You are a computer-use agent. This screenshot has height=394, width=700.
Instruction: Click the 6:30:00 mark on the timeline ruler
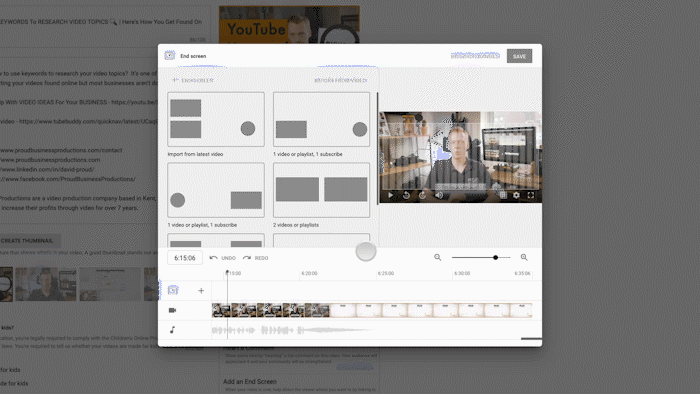[x=462, y=273]
